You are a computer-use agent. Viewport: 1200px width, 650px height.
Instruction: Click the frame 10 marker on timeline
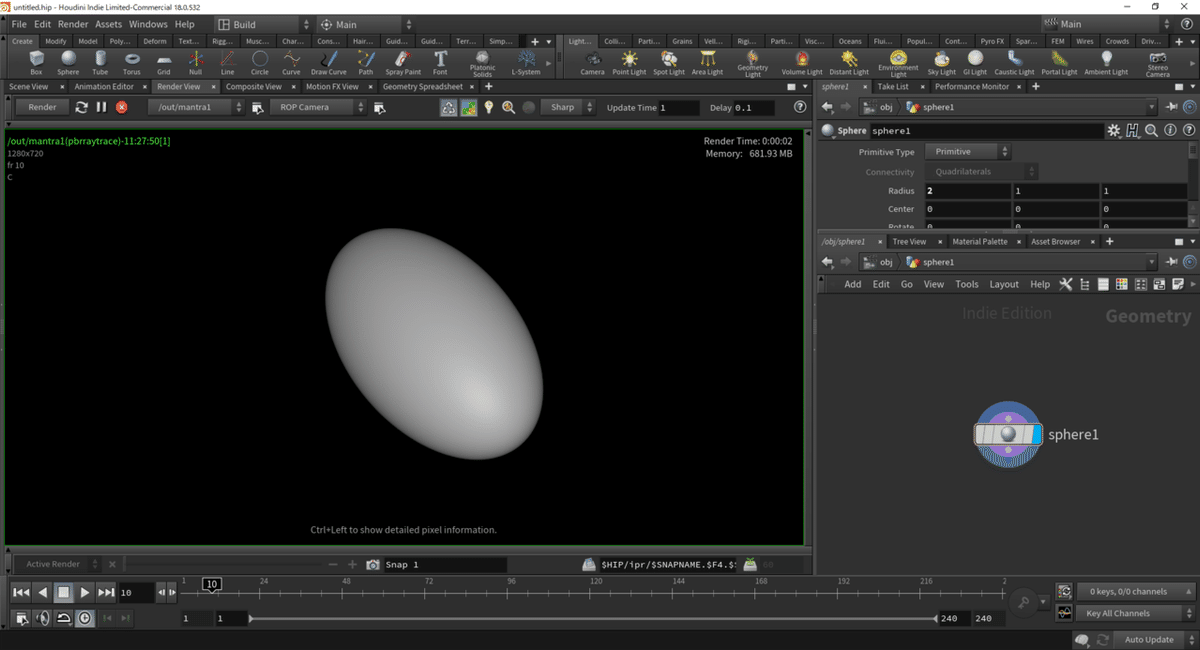point(212,584)
